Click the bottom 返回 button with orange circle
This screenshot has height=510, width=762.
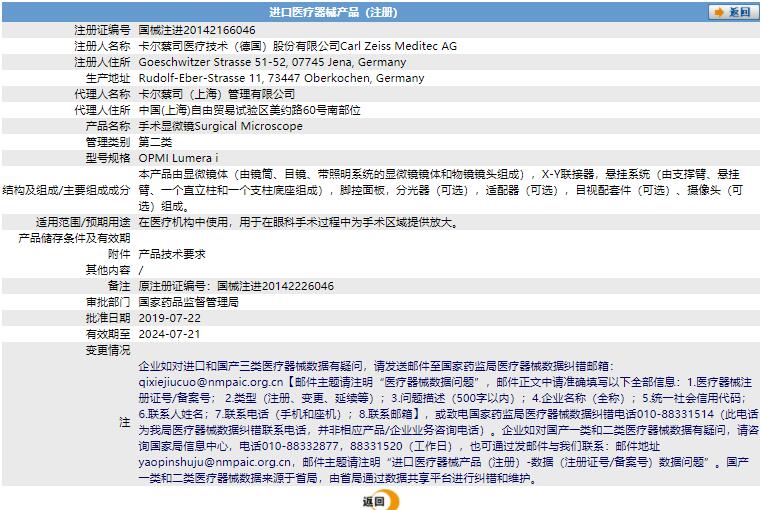tap(381, 501)
